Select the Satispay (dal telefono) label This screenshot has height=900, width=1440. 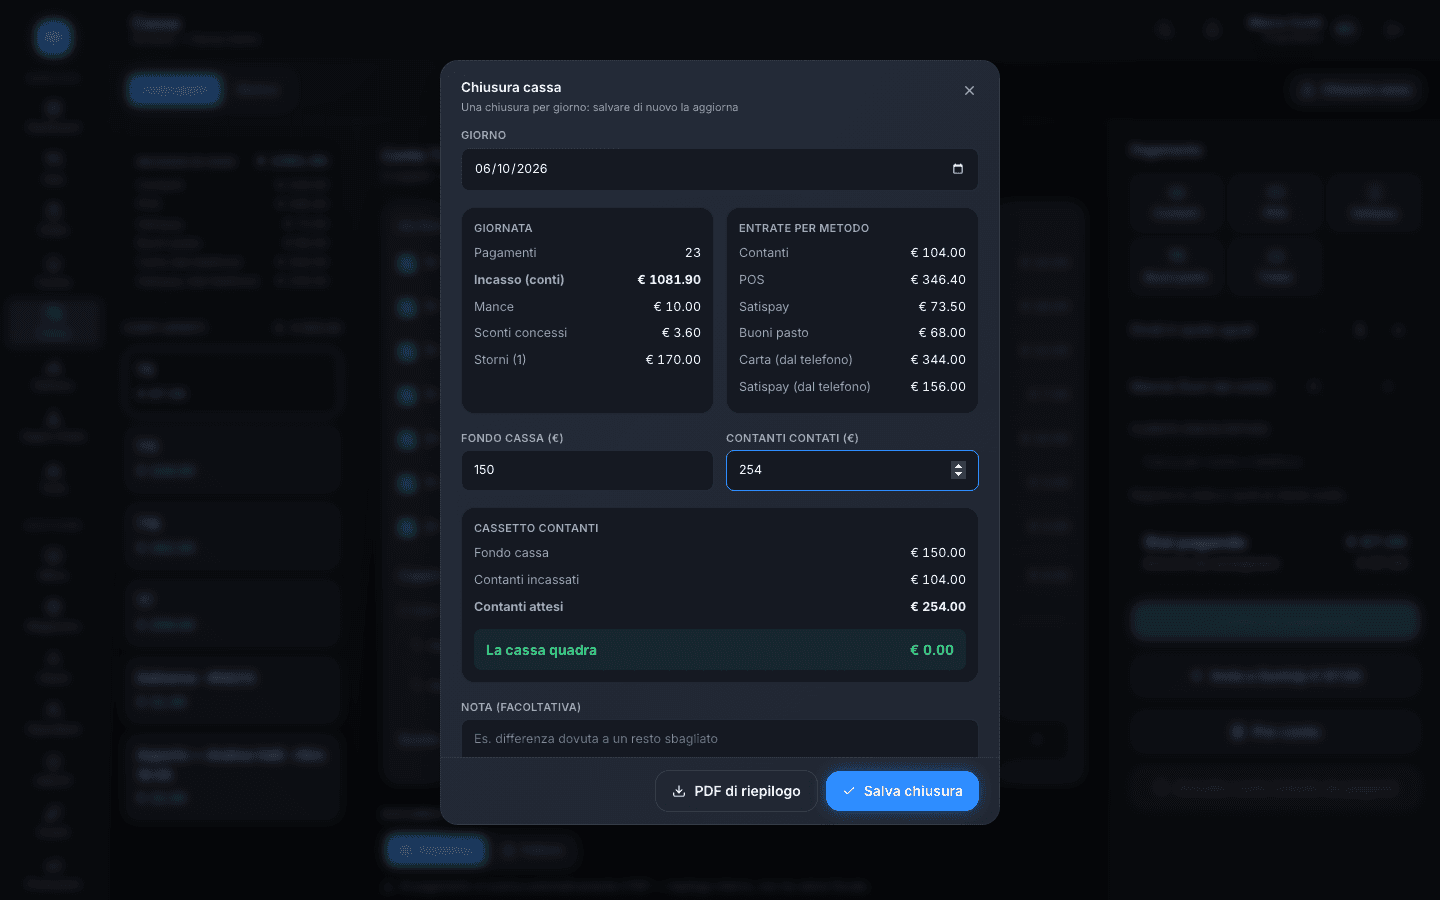pyautogui.click(x=805, y=387)
